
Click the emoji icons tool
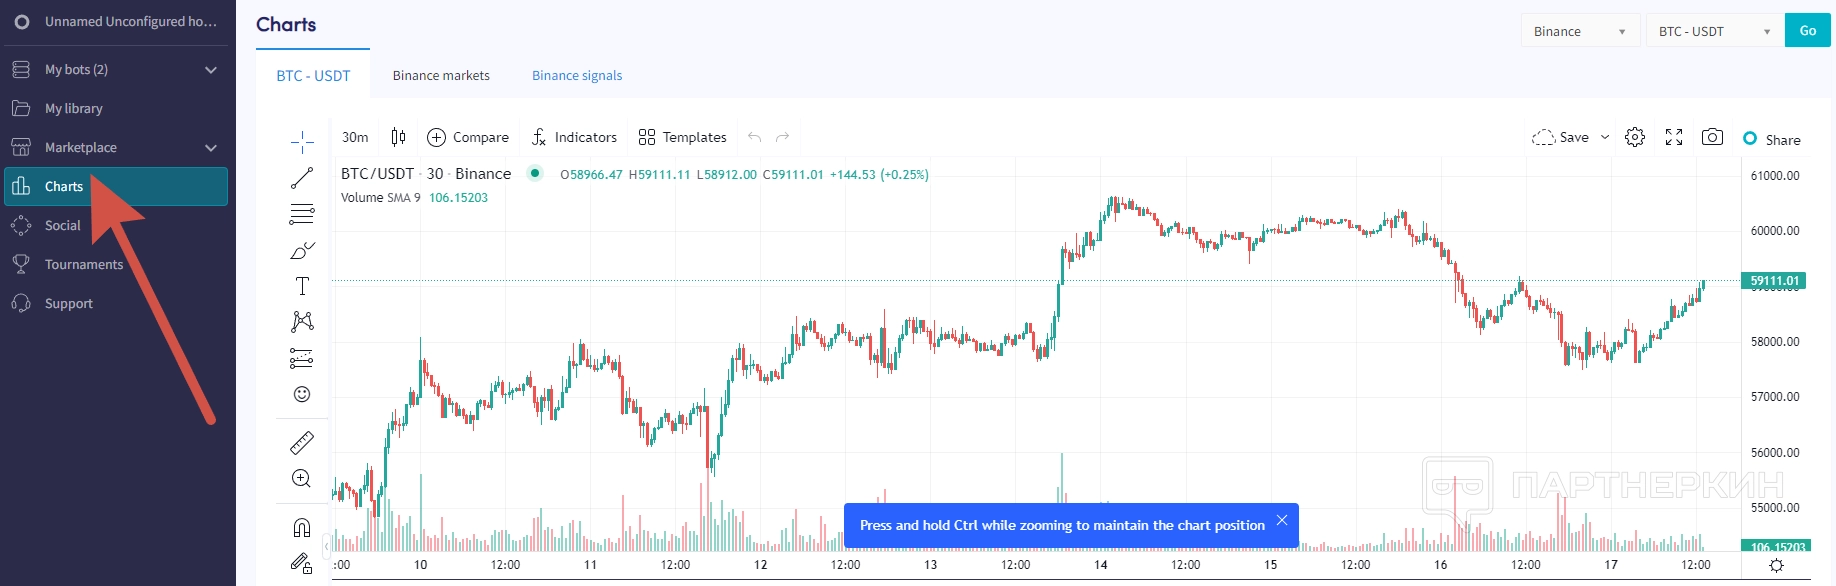point(302,394)
